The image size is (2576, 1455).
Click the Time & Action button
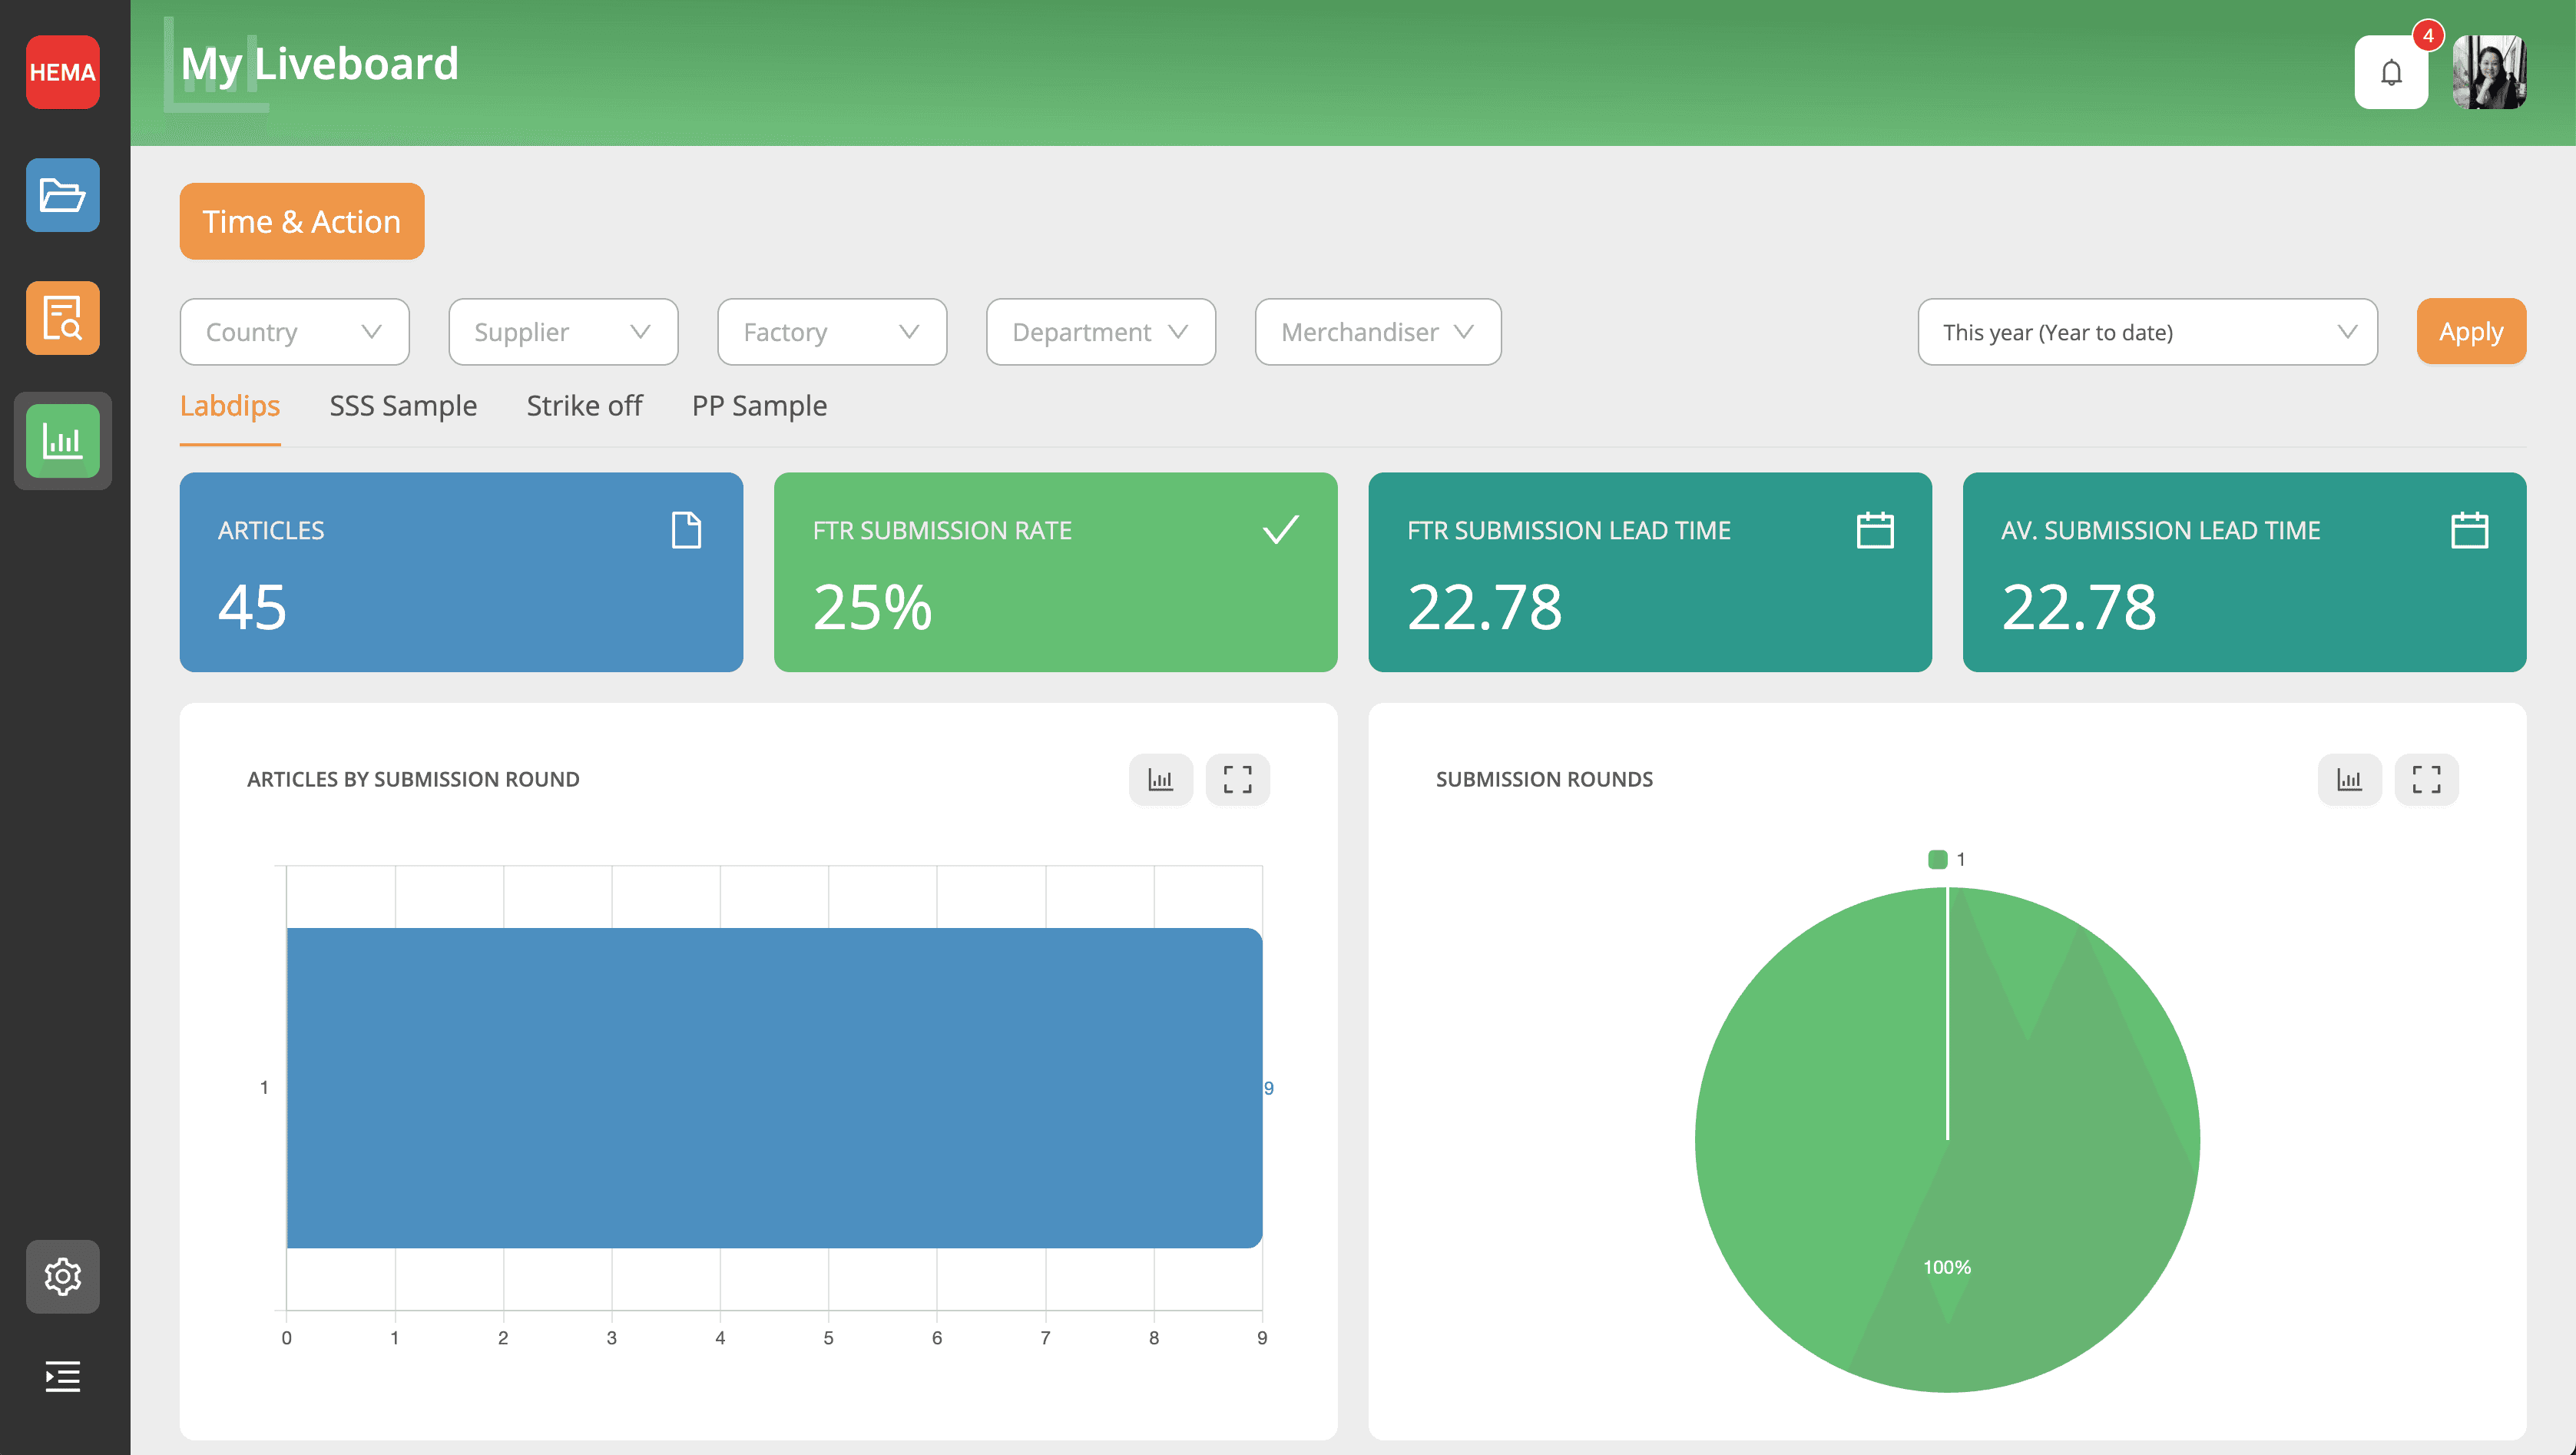[x=301, y=221]
